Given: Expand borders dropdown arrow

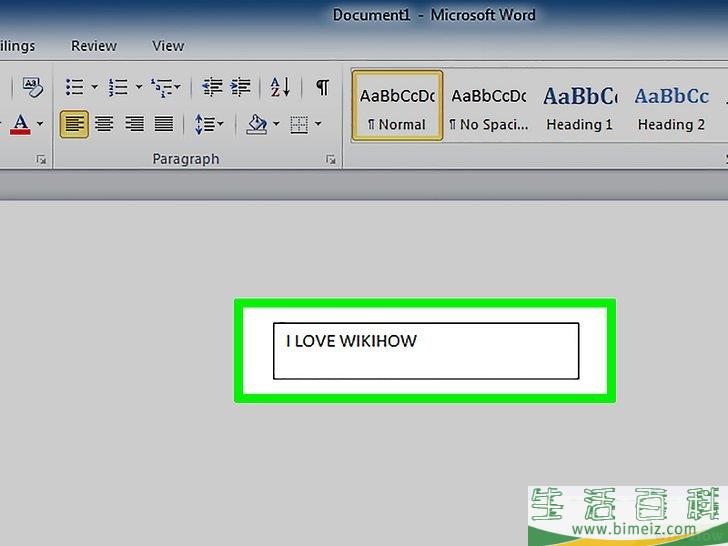Looking at the screenshot, I should 318,124.
